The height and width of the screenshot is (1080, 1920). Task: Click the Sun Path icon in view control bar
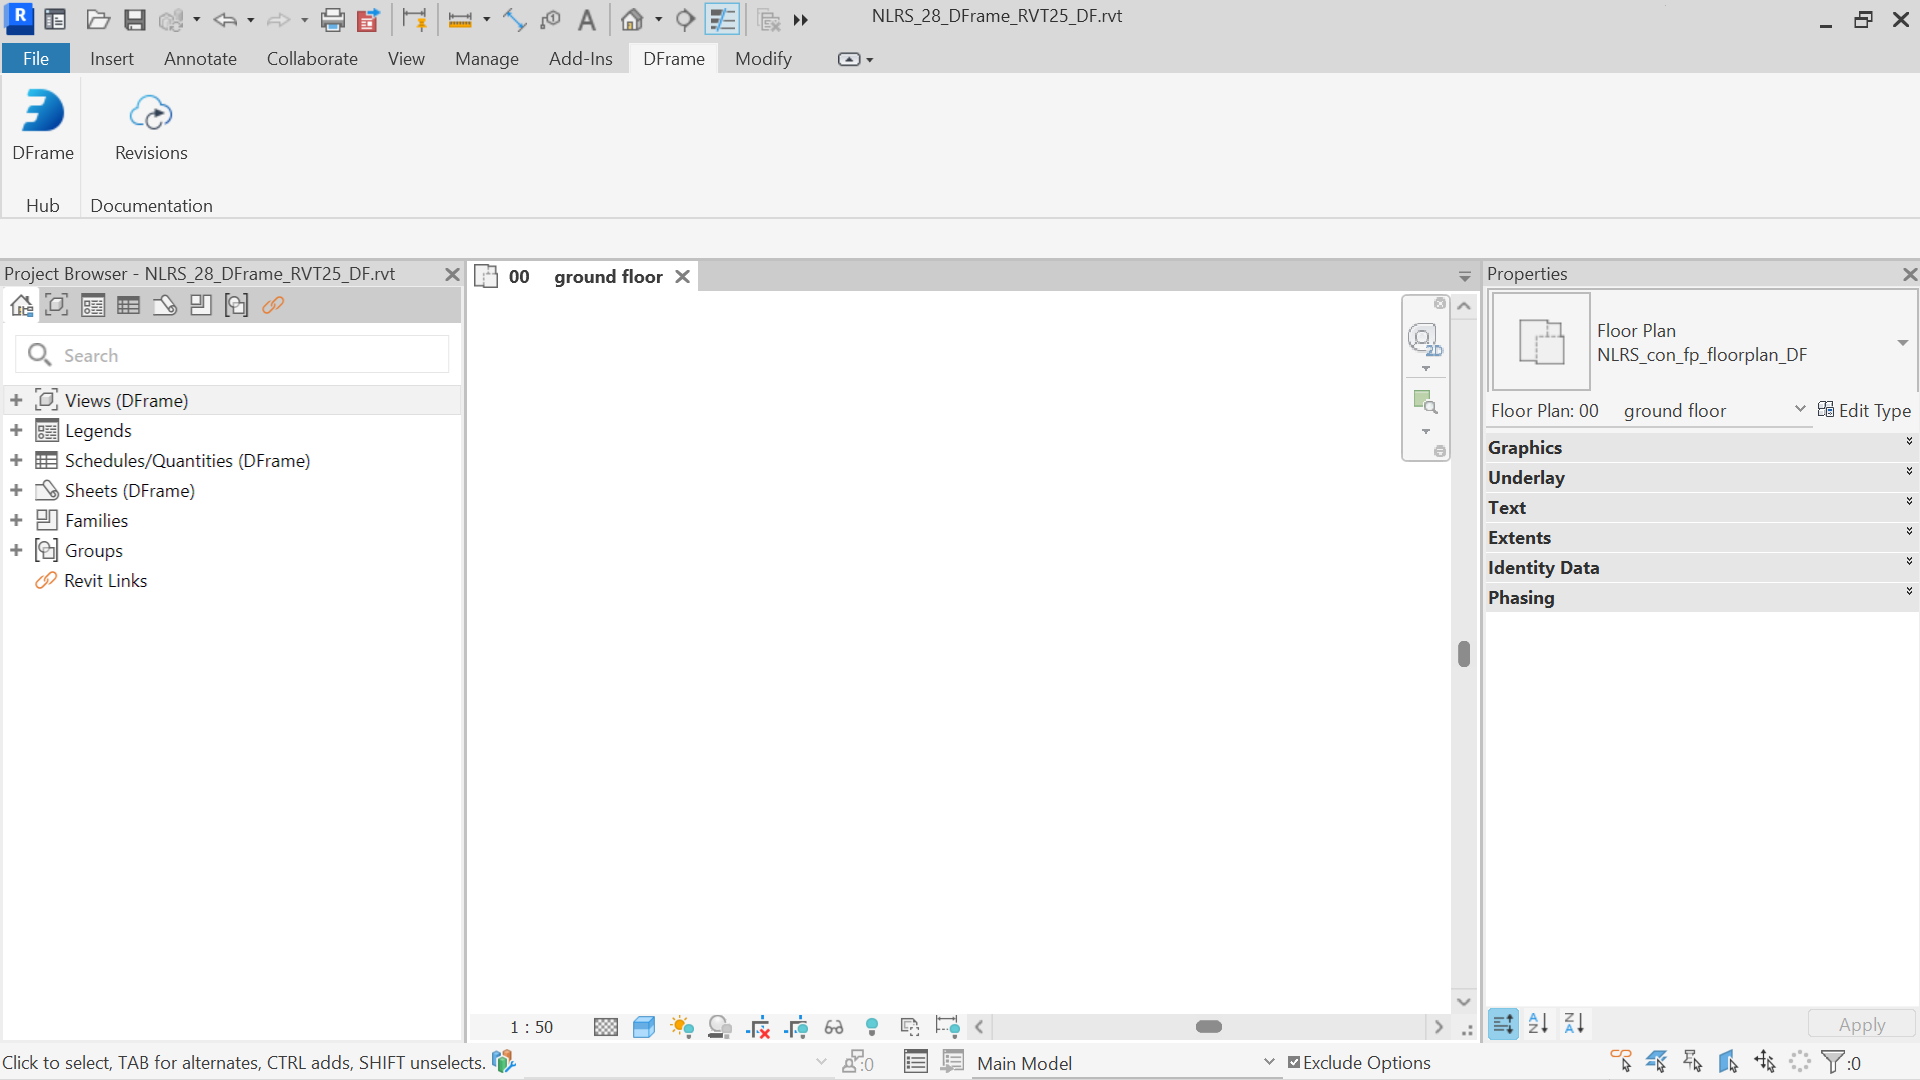(682, 1027)
